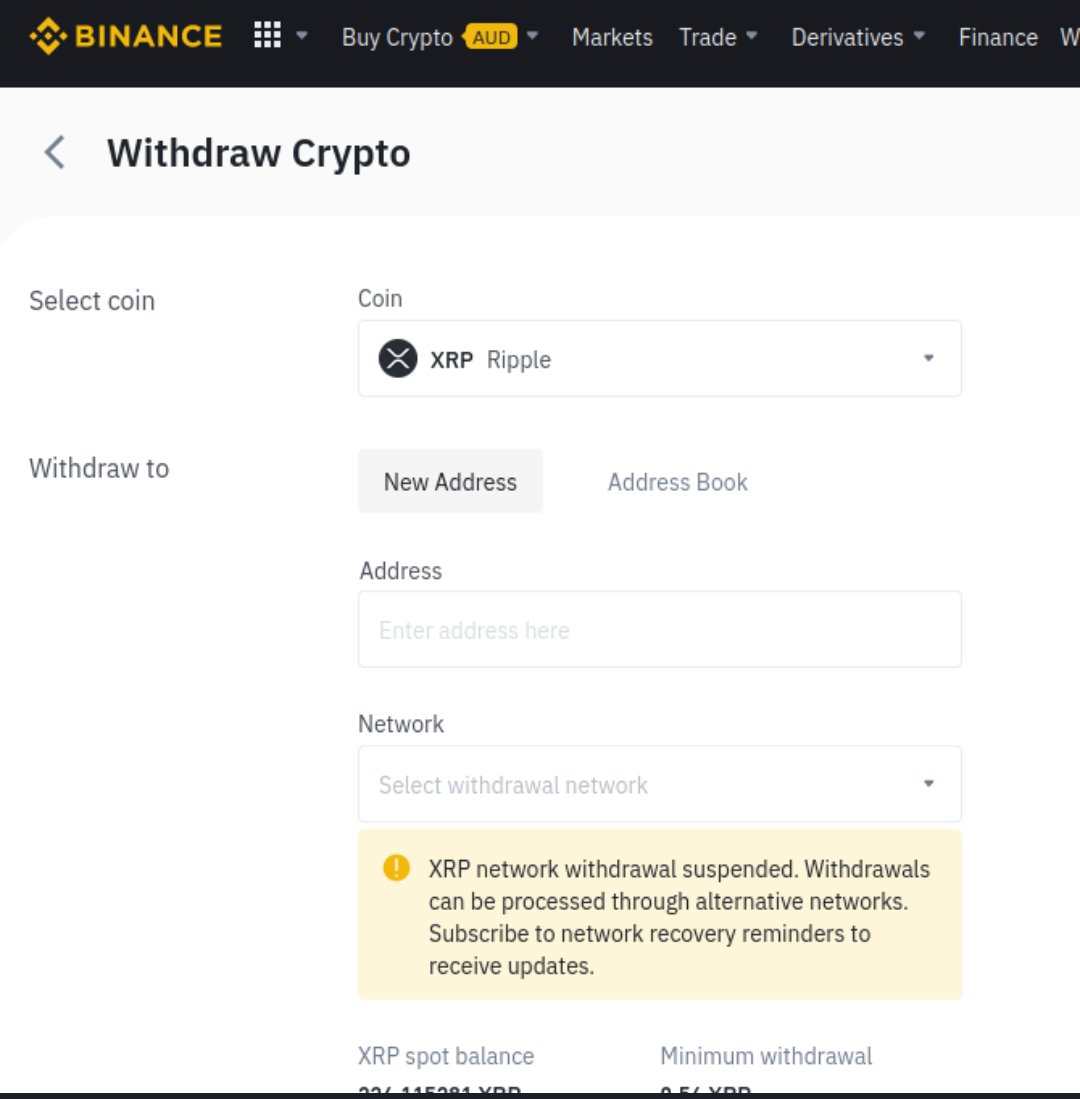This screenshot has width=1080, height=1099.
Task: Click the Select coin label
Action: pos(92,301)
